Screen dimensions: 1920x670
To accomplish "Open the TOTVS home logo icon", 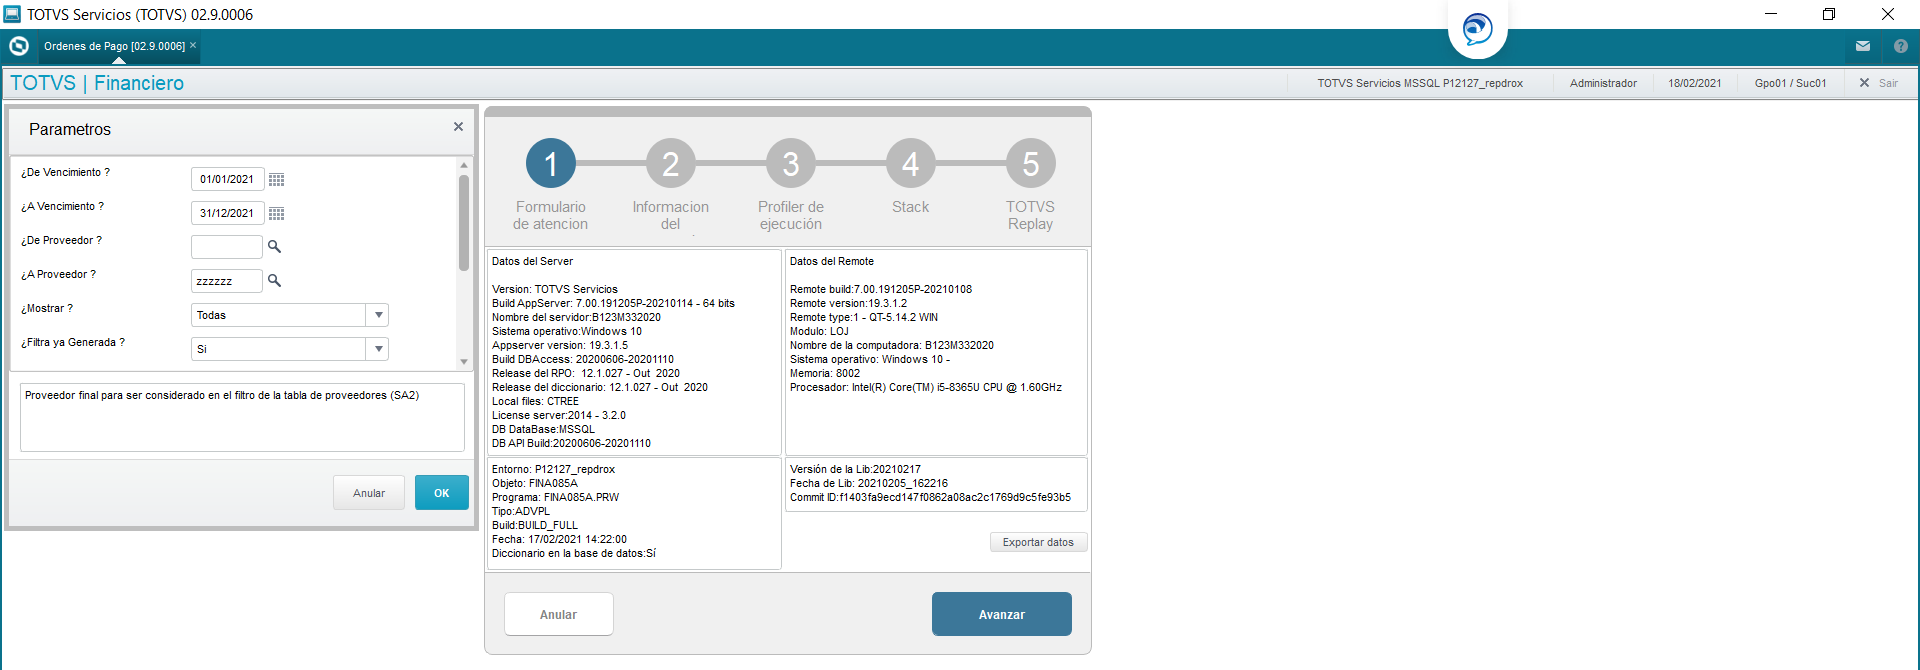I will pos(18,46).
